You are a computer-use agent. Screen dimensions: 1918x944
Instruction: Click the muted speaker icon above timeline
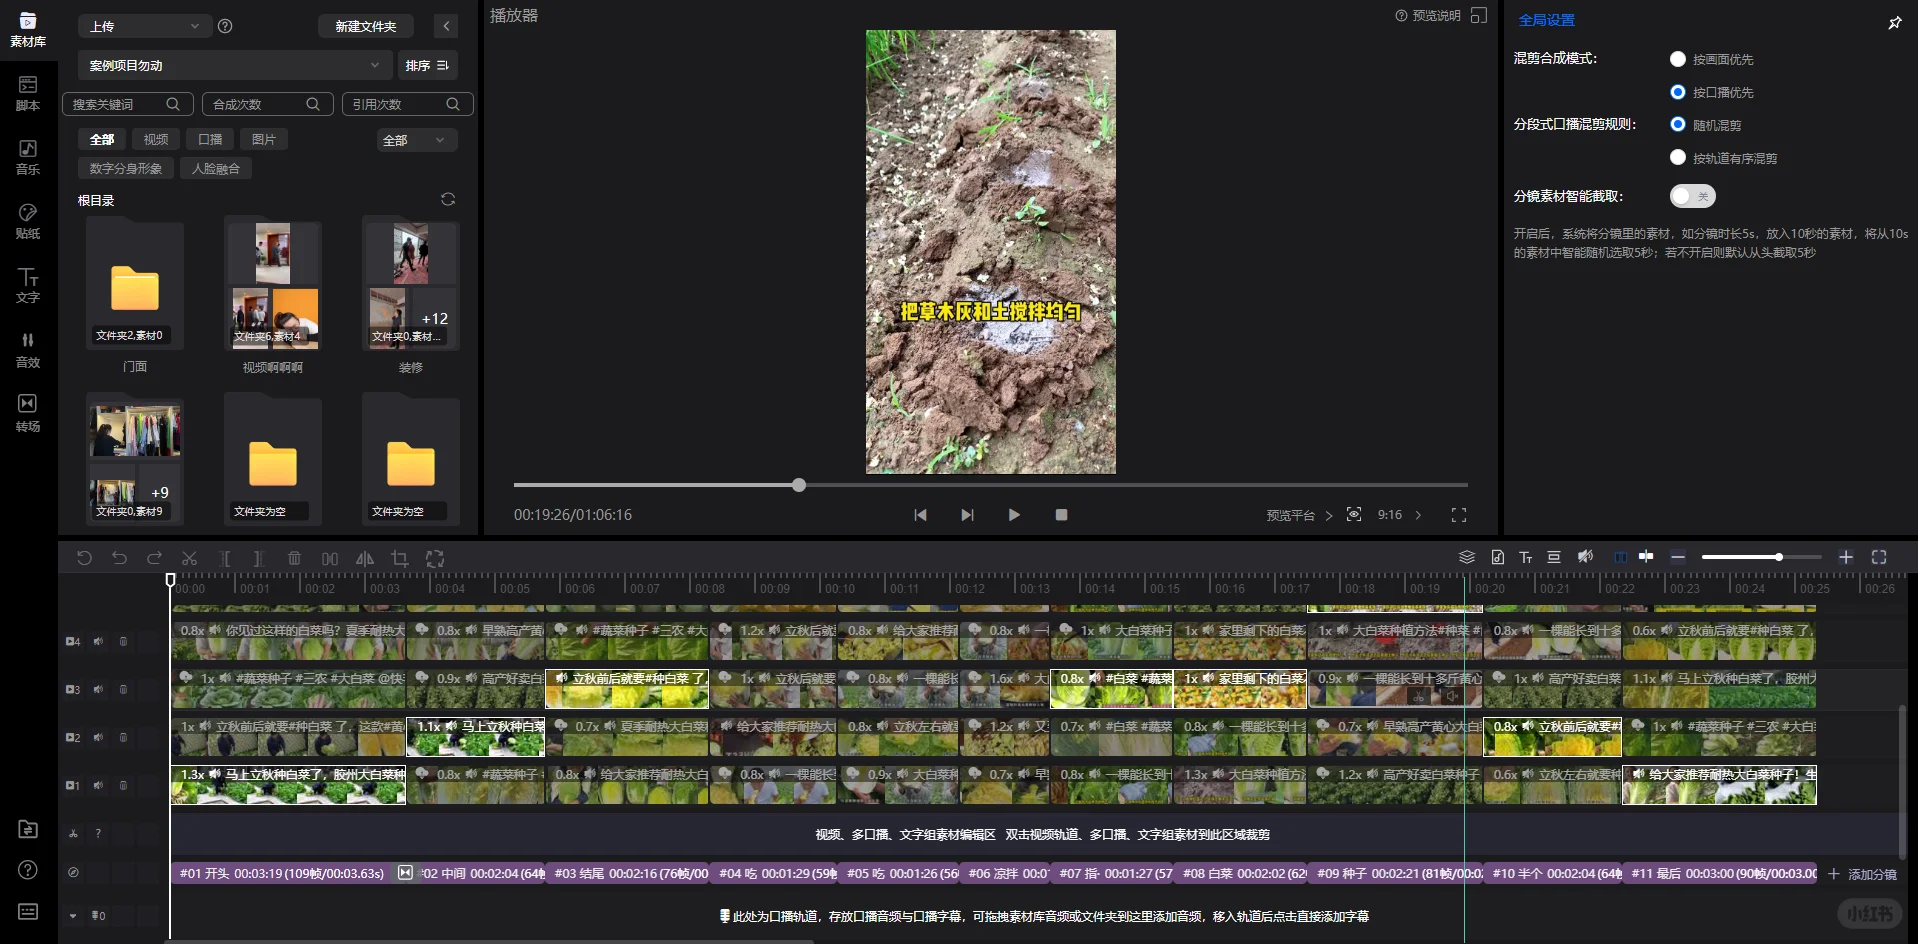tap(1585, 557)
